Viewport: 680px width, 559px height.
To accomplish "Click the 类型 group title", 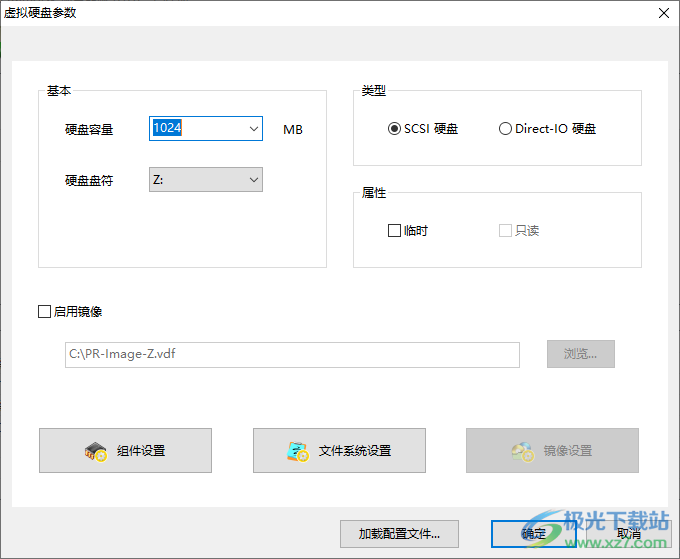I will [x=373, y=91].
